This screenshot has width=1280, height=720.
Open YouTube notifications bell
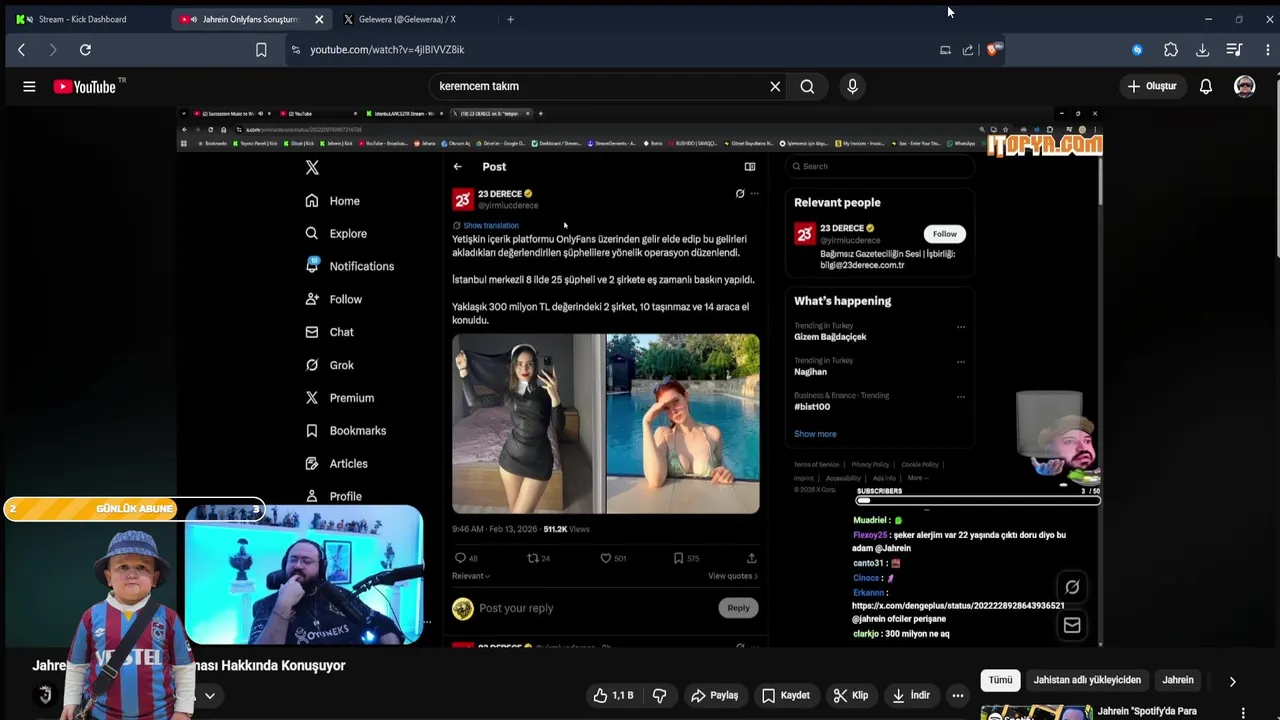click(1206, 87)
